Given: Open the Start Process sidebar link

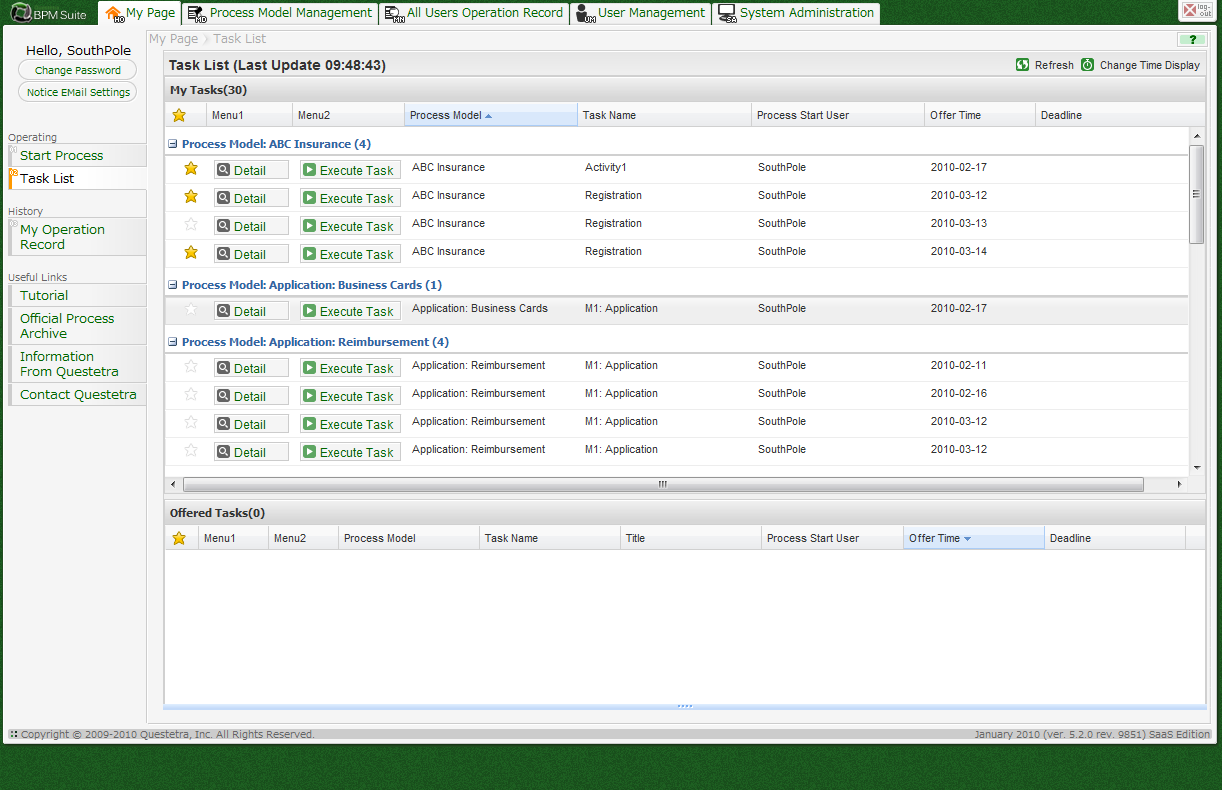Looking at the screenshot, I should 62,155.
